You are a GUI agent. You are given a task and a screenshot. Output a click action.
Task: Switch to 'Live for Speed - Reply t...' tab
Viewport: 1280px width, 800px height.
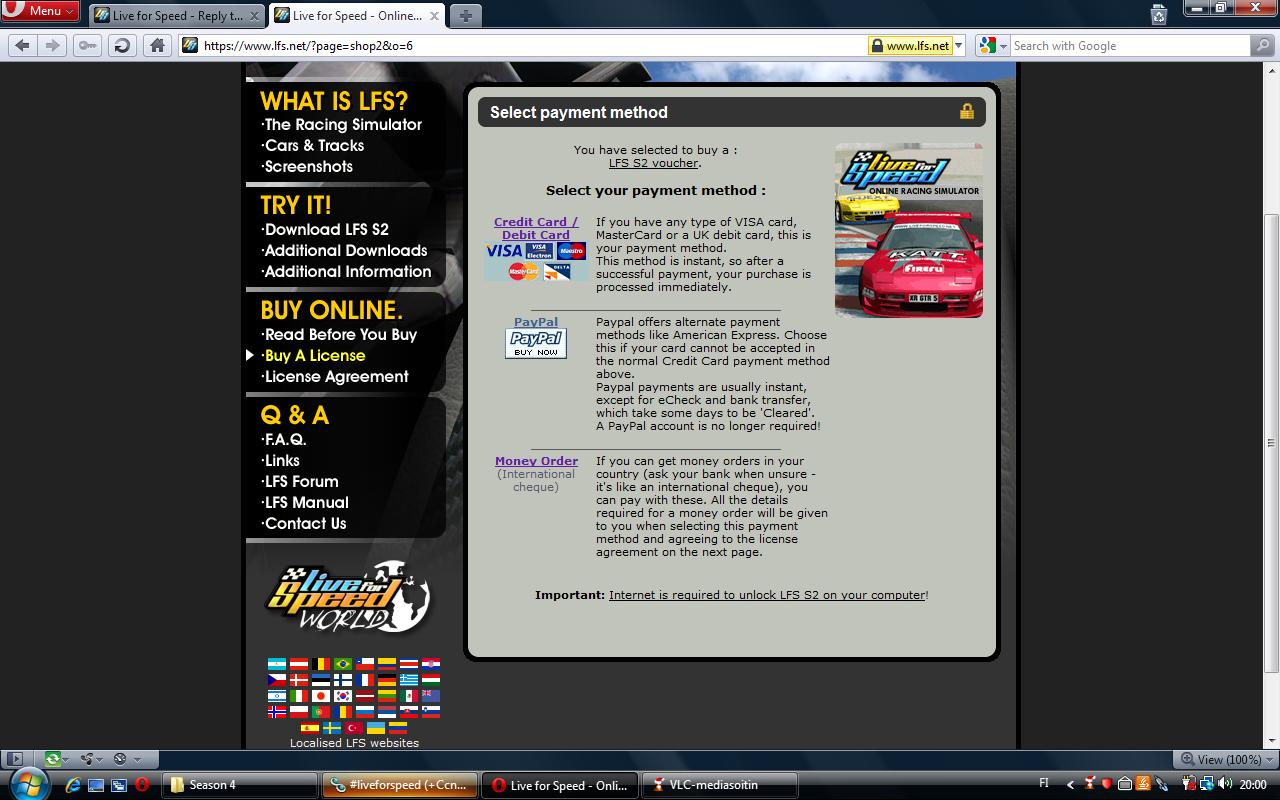(x=177, y=16)
